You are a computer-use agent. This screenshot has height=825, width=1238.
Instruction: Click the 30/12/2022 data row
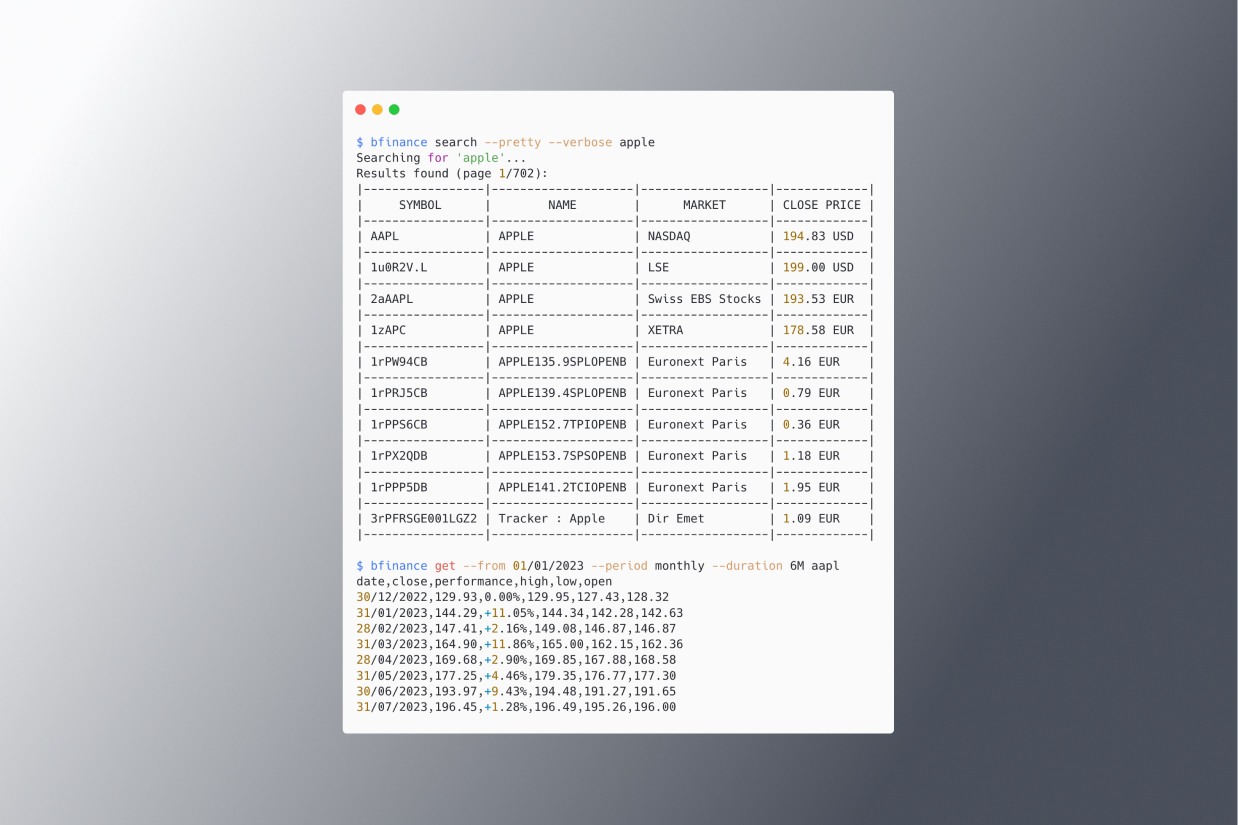(x=512, y=597)
